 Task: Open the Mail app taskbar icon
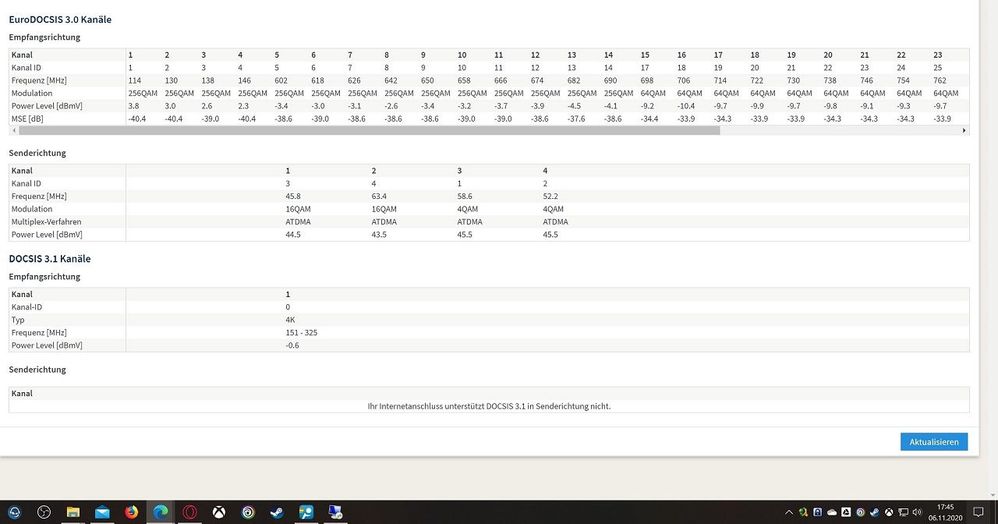tap(102, 513)
